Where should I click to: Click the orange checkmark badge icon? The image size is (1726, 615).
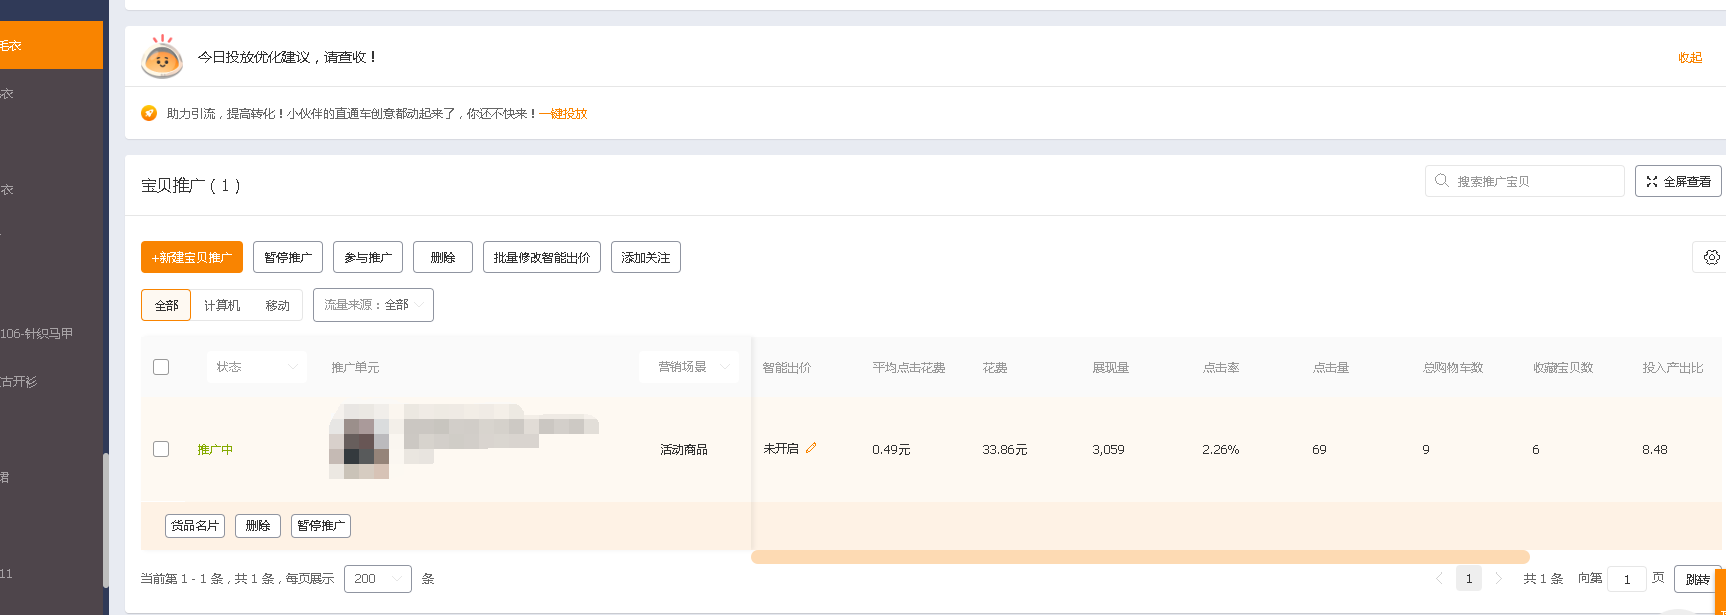(x=149, y=113)
